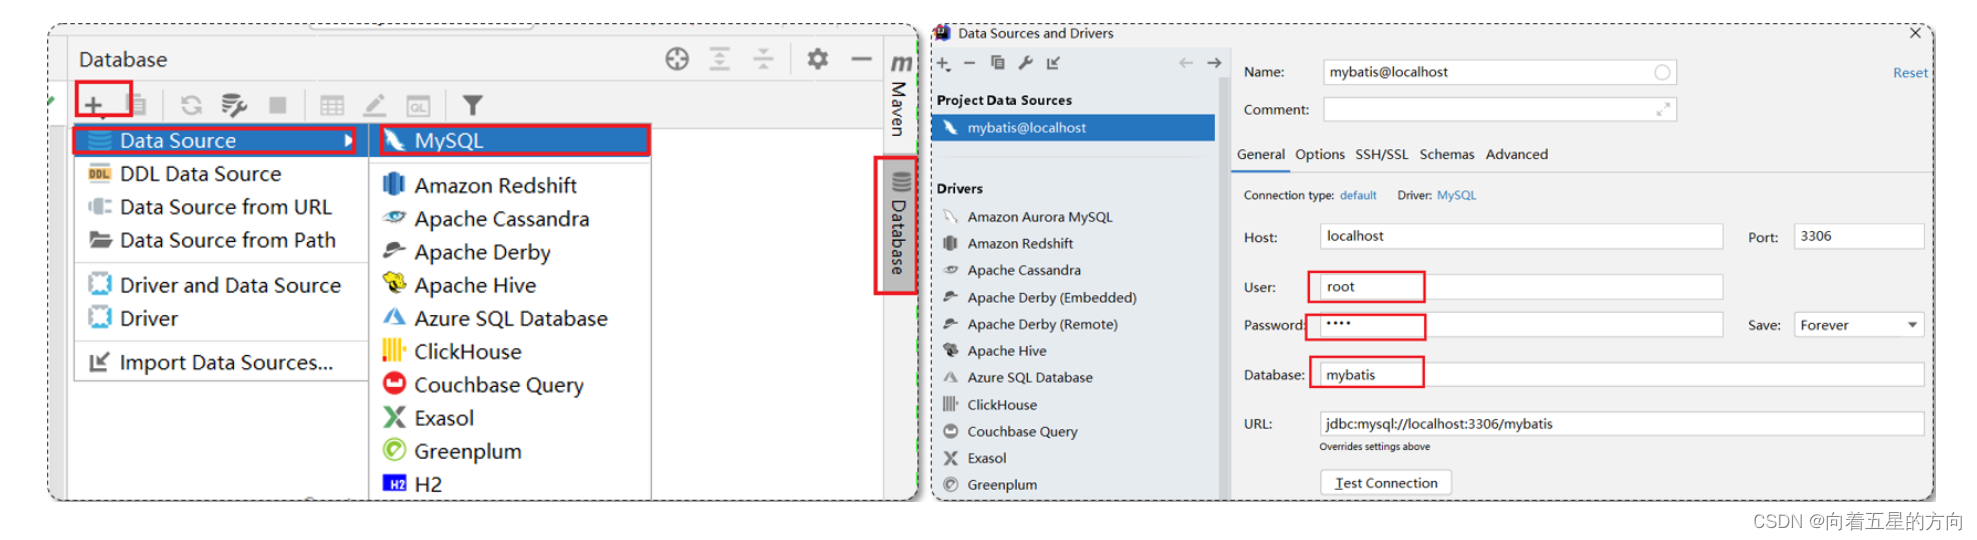This screenshot has width=1977, height=540.
Task: Switch to the Options tab
Action: coord(1319,154)
